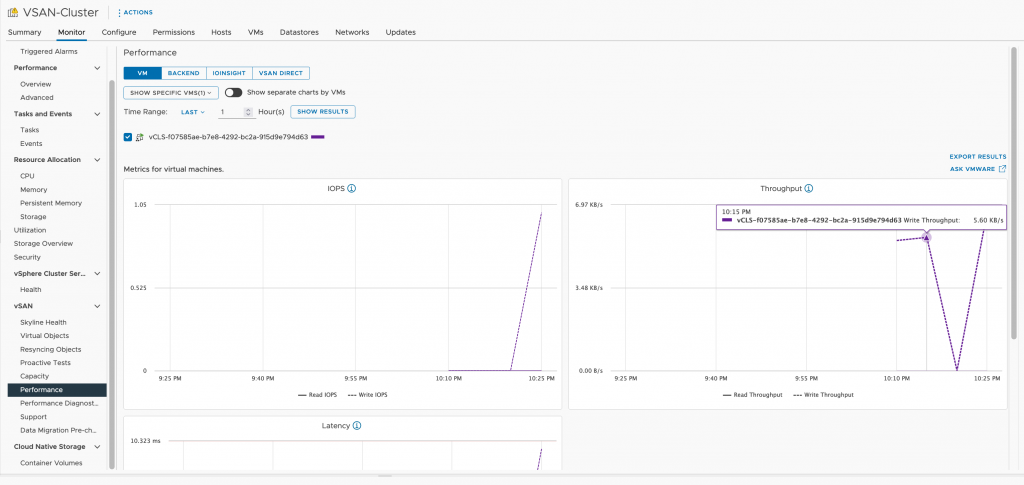Open CPU resource allocation

click(x=27, y=176)
